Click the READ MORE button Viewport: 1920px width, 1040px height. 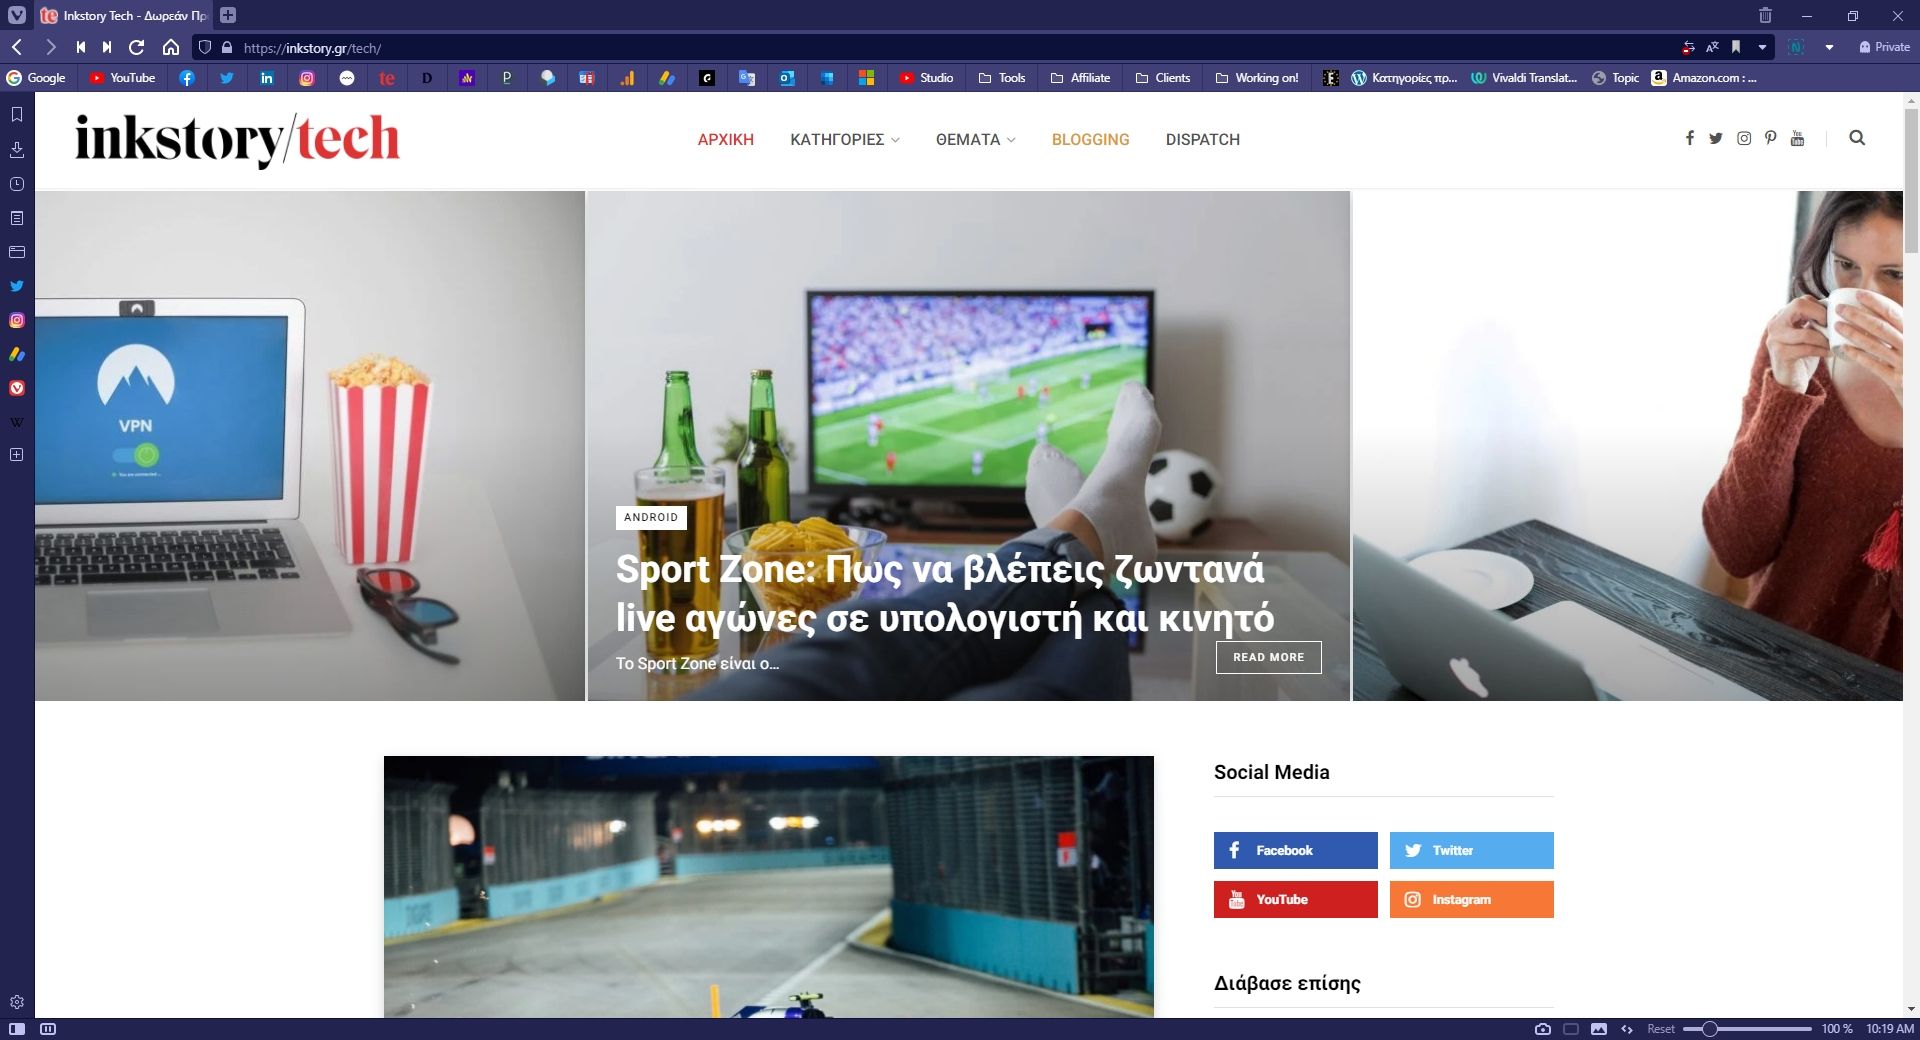[1268, 657]
